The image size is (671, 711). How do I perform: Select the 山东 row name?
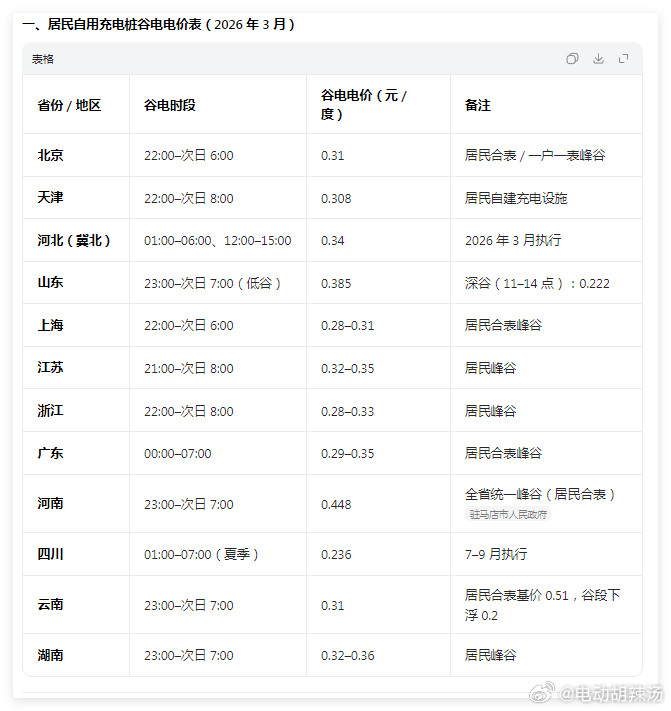[50, 282]
